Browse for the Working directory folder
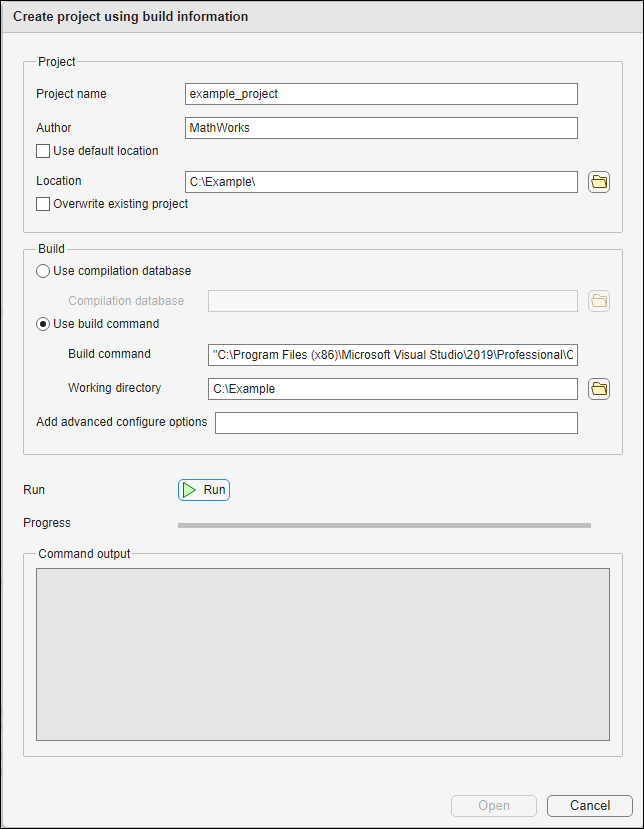 pyautogui.click(x=599, y=389)
